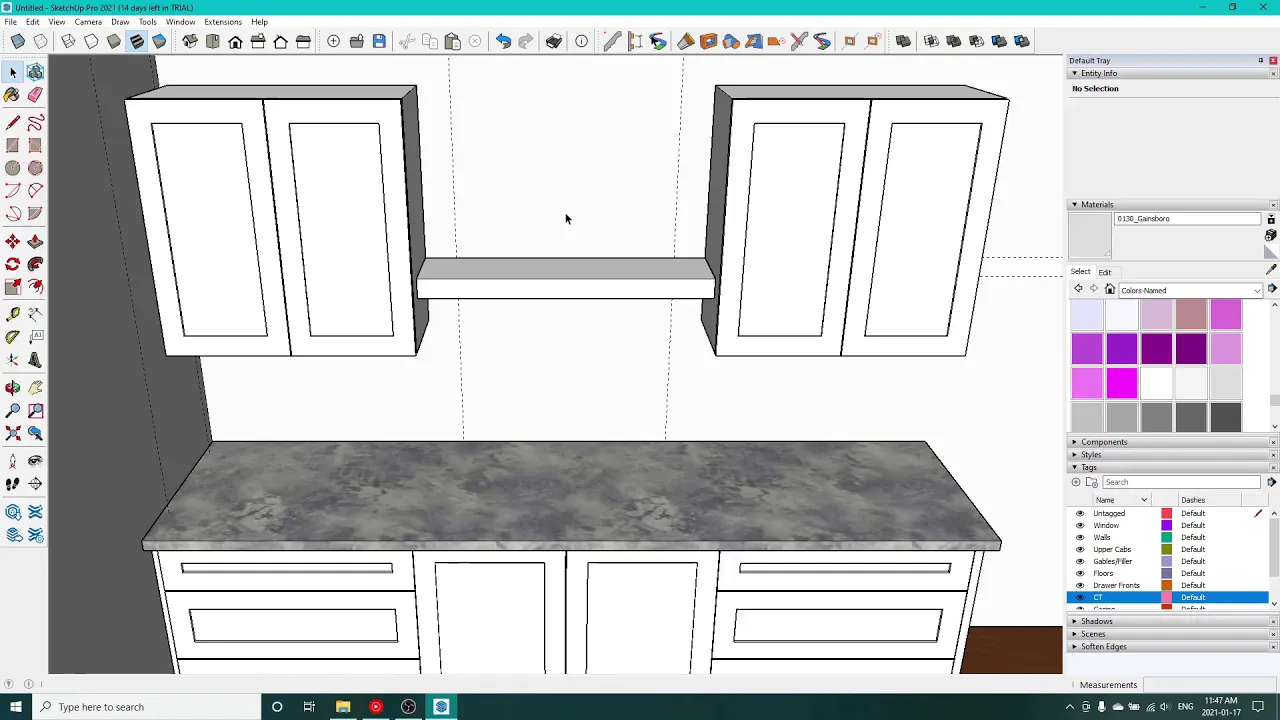The height and width of the screenshot is (720, 1280).
Task: Switch to materials Edit tab
Action: (x=1104, y=272)
